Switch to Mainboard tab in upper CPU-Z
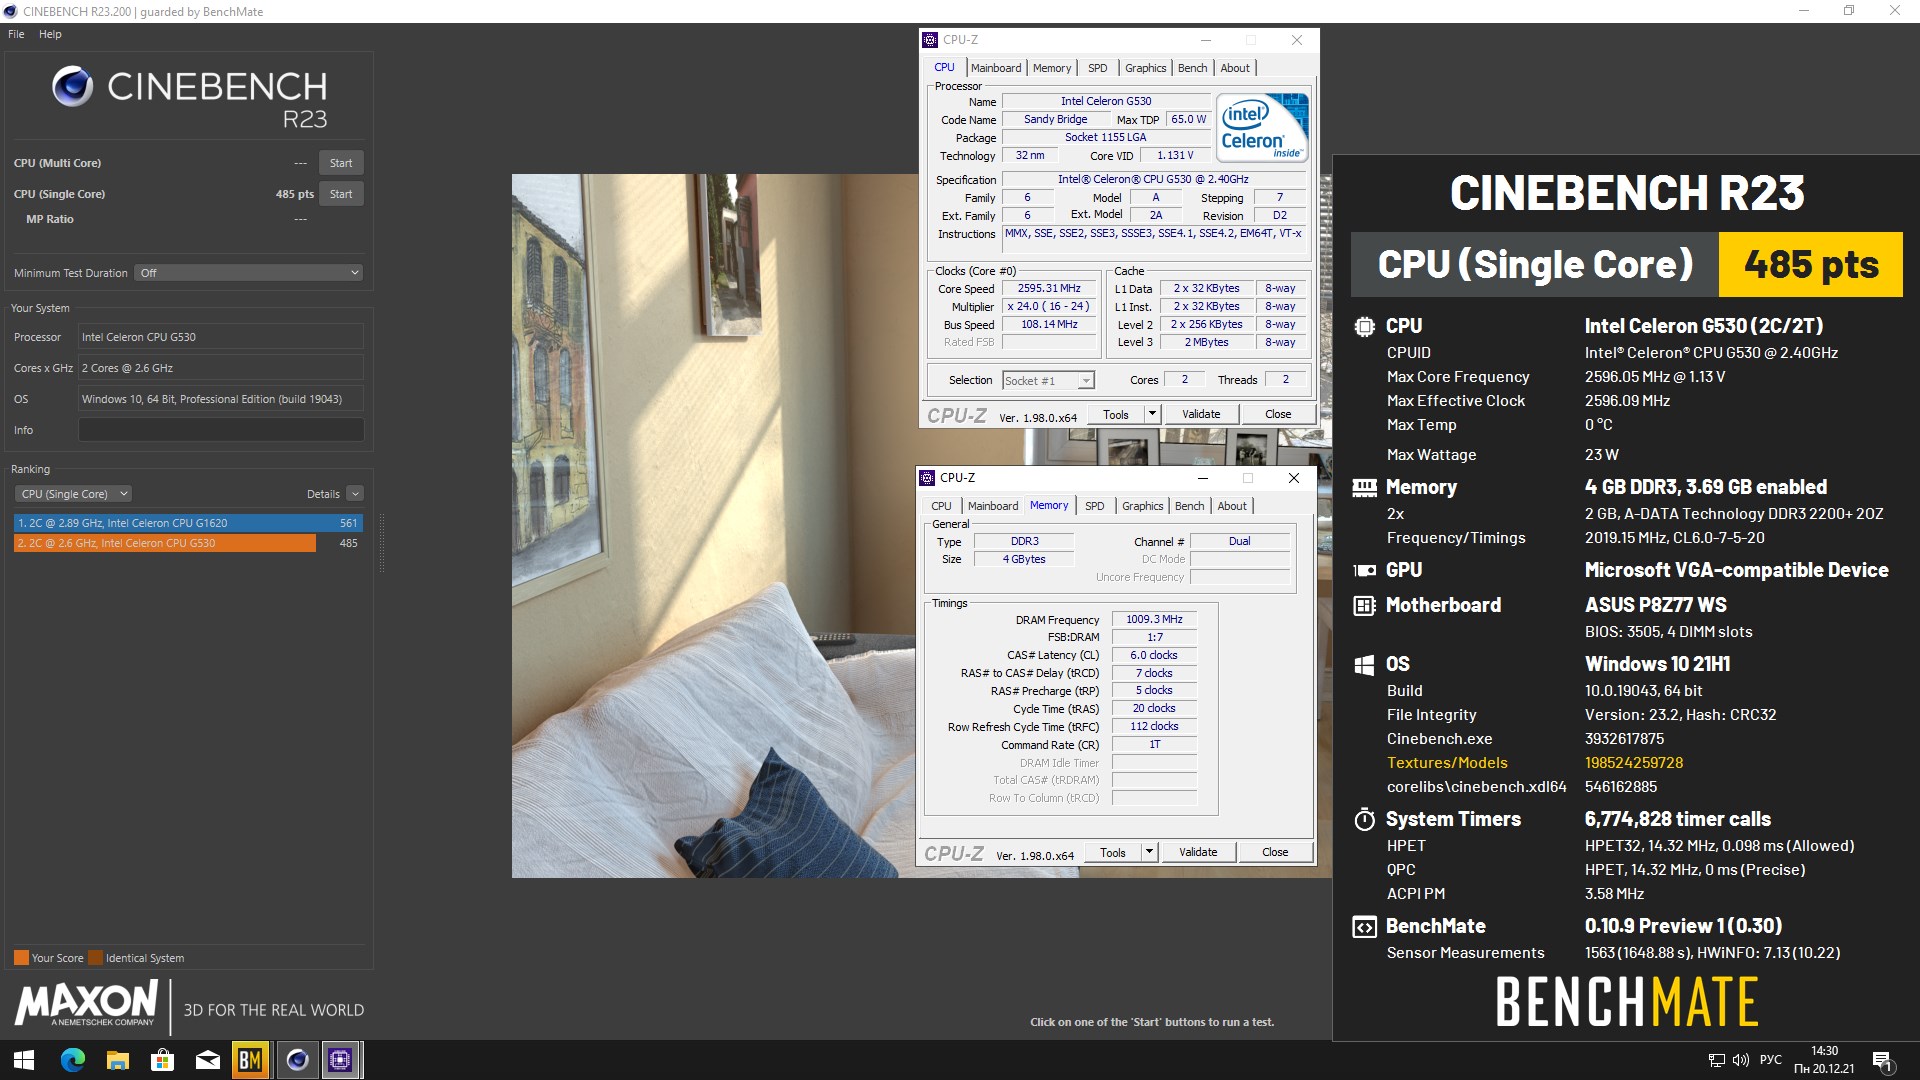This screenshot has height=1080, width=1920. 996,68
